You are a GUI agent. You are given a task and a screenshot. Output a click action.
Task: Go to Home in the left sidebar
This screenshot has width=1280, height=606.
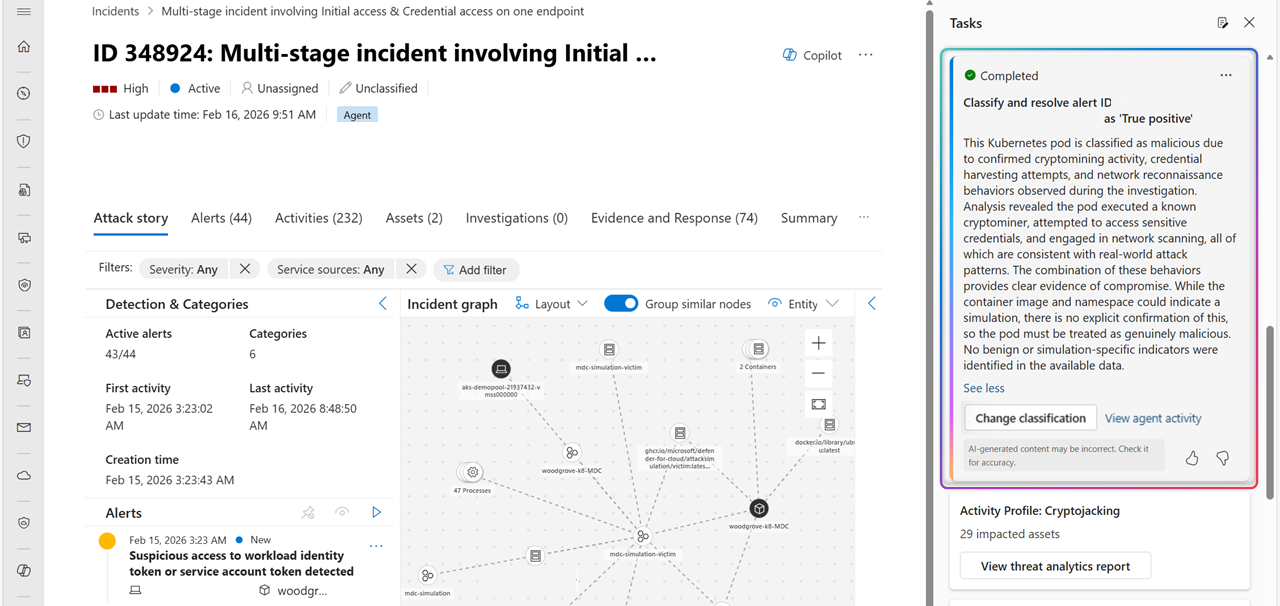[24, 47]
